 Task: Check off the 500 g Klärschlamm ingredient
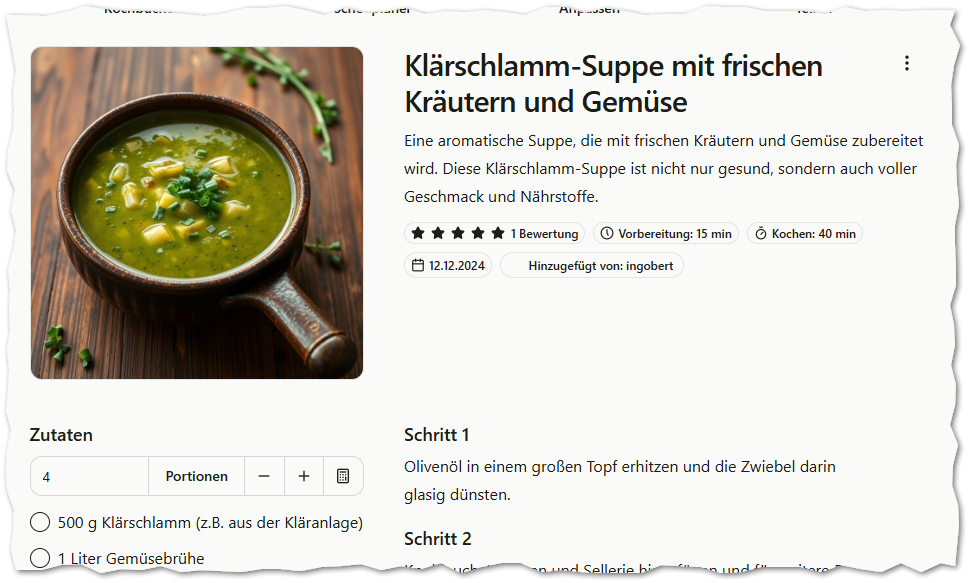click(x=40, y=522)
